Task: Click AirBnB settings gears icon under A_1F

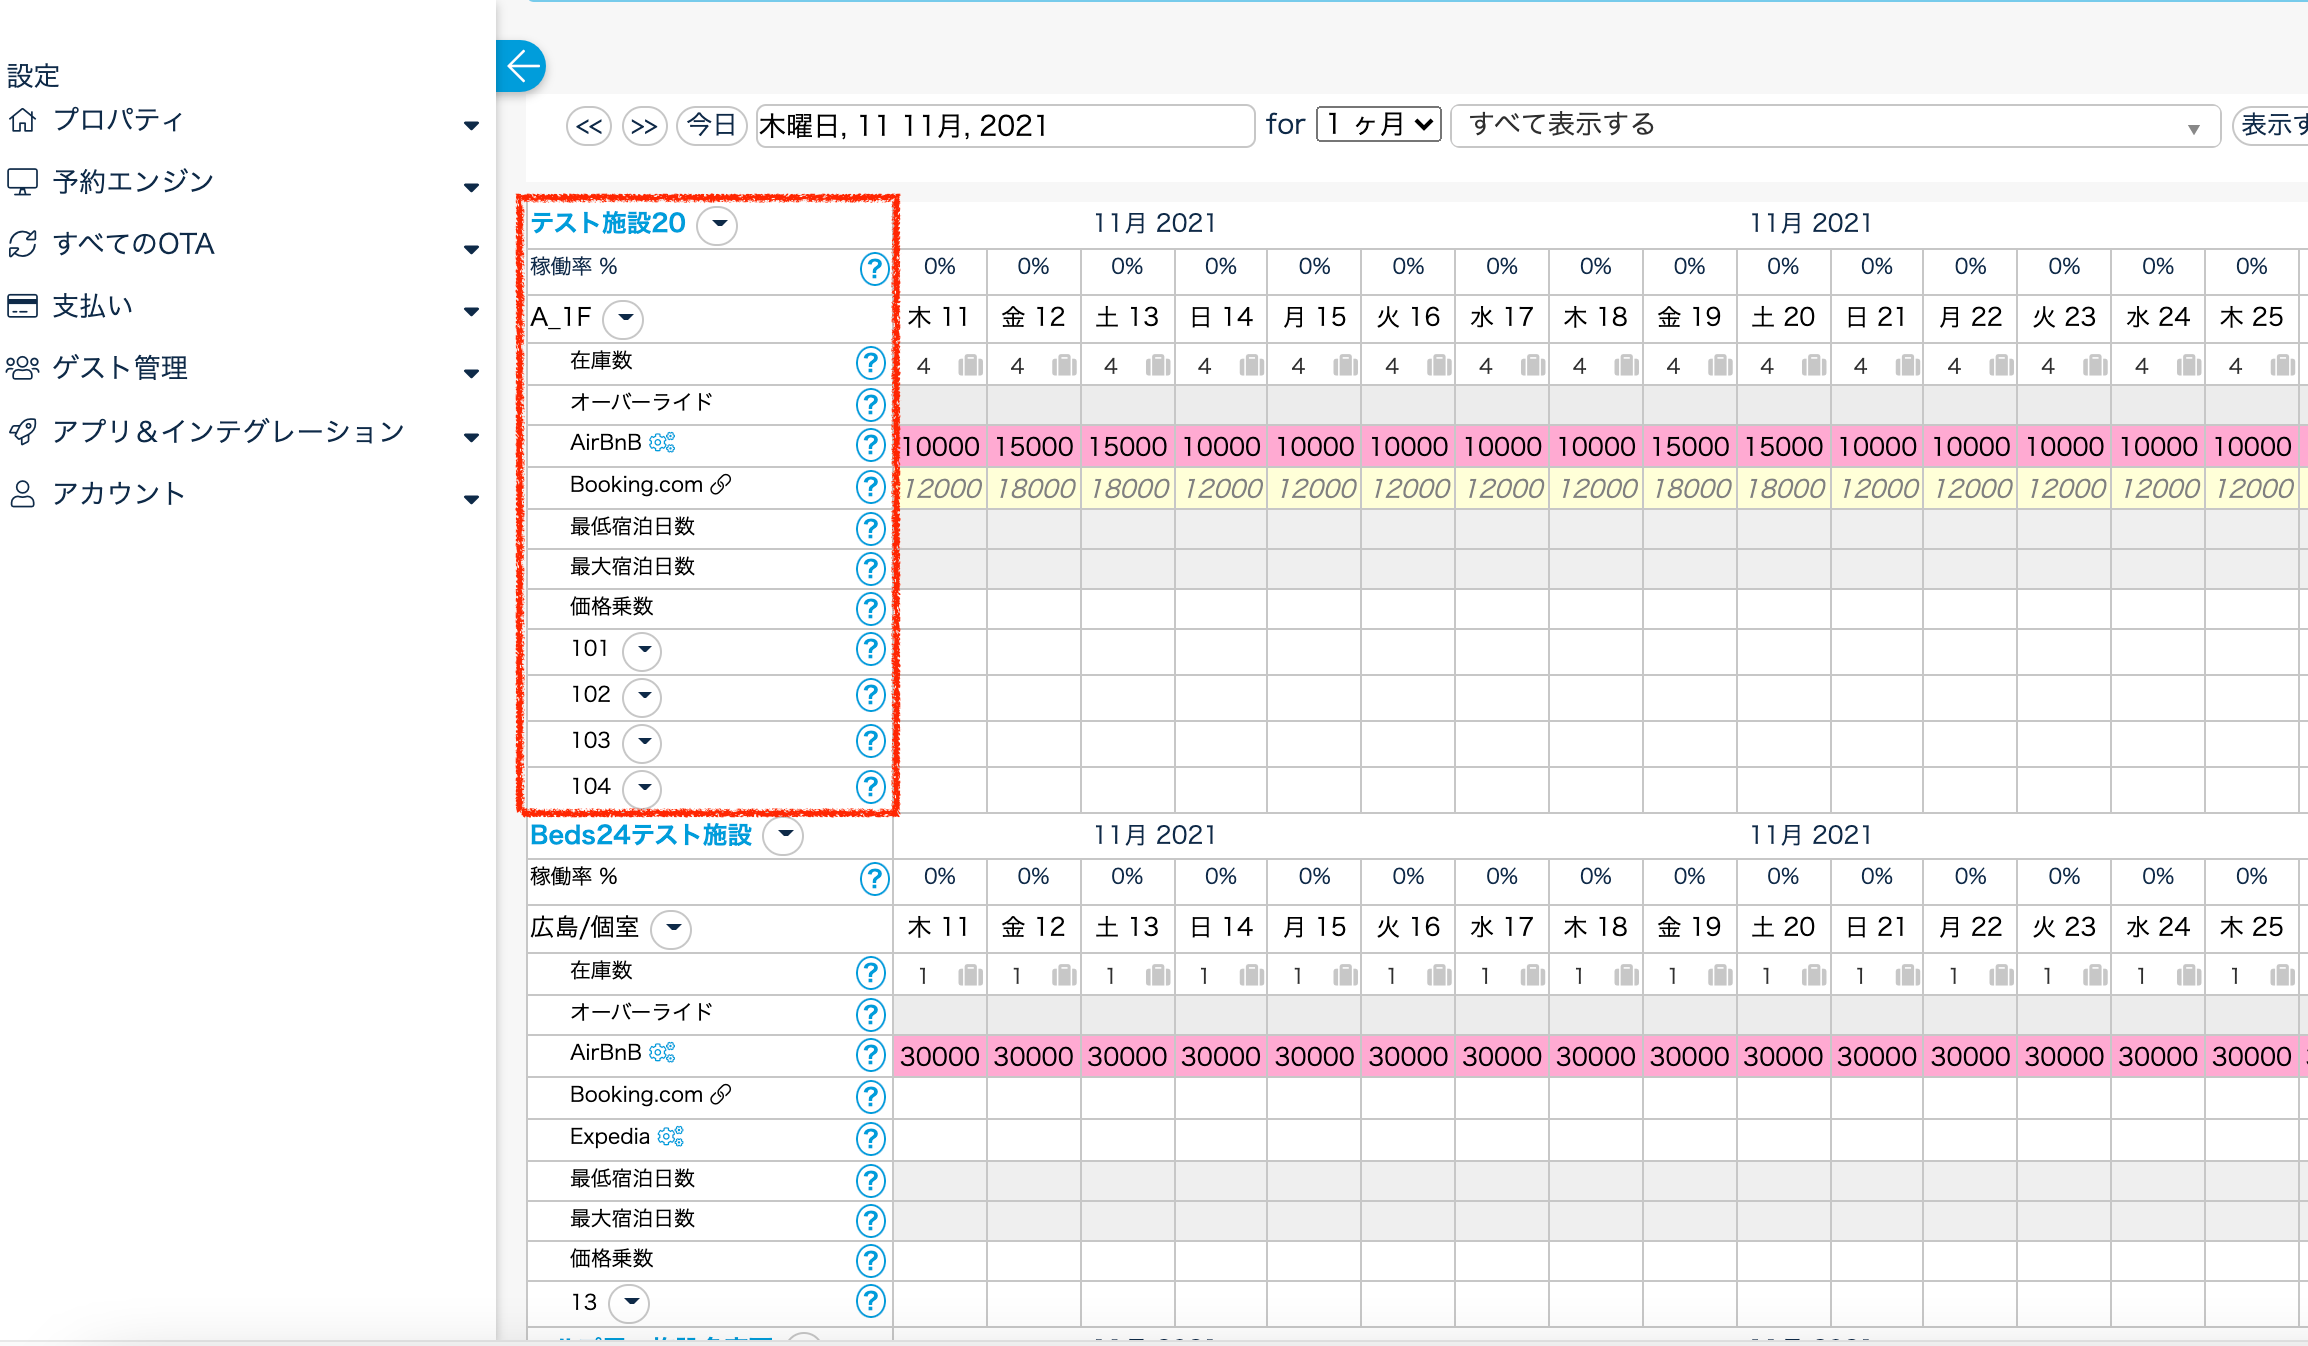Action: pyautogui.click(x=662, y=442)
